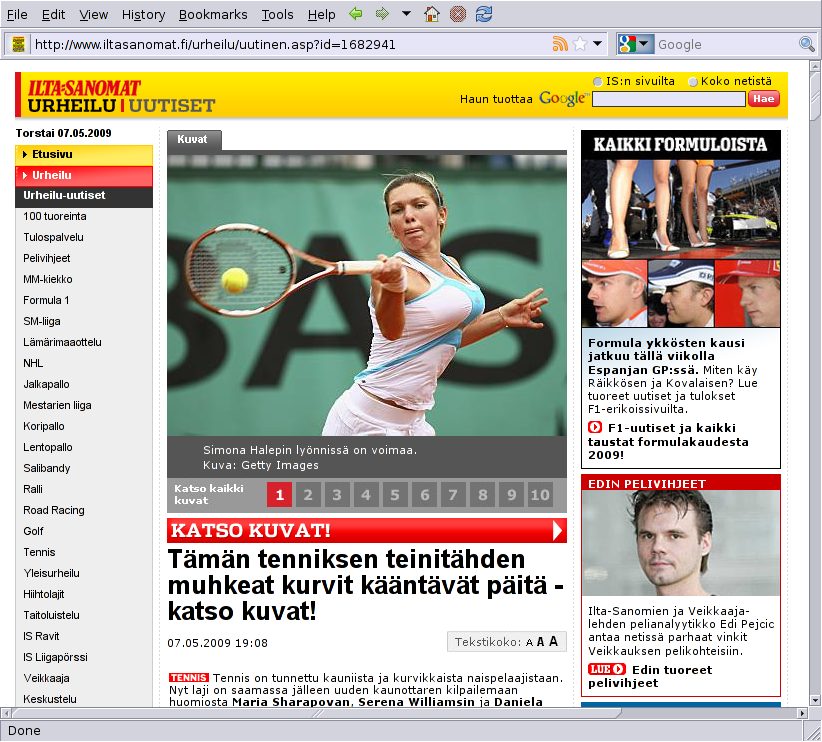Go forward using the green right arrow

click(x=382, y=14)
